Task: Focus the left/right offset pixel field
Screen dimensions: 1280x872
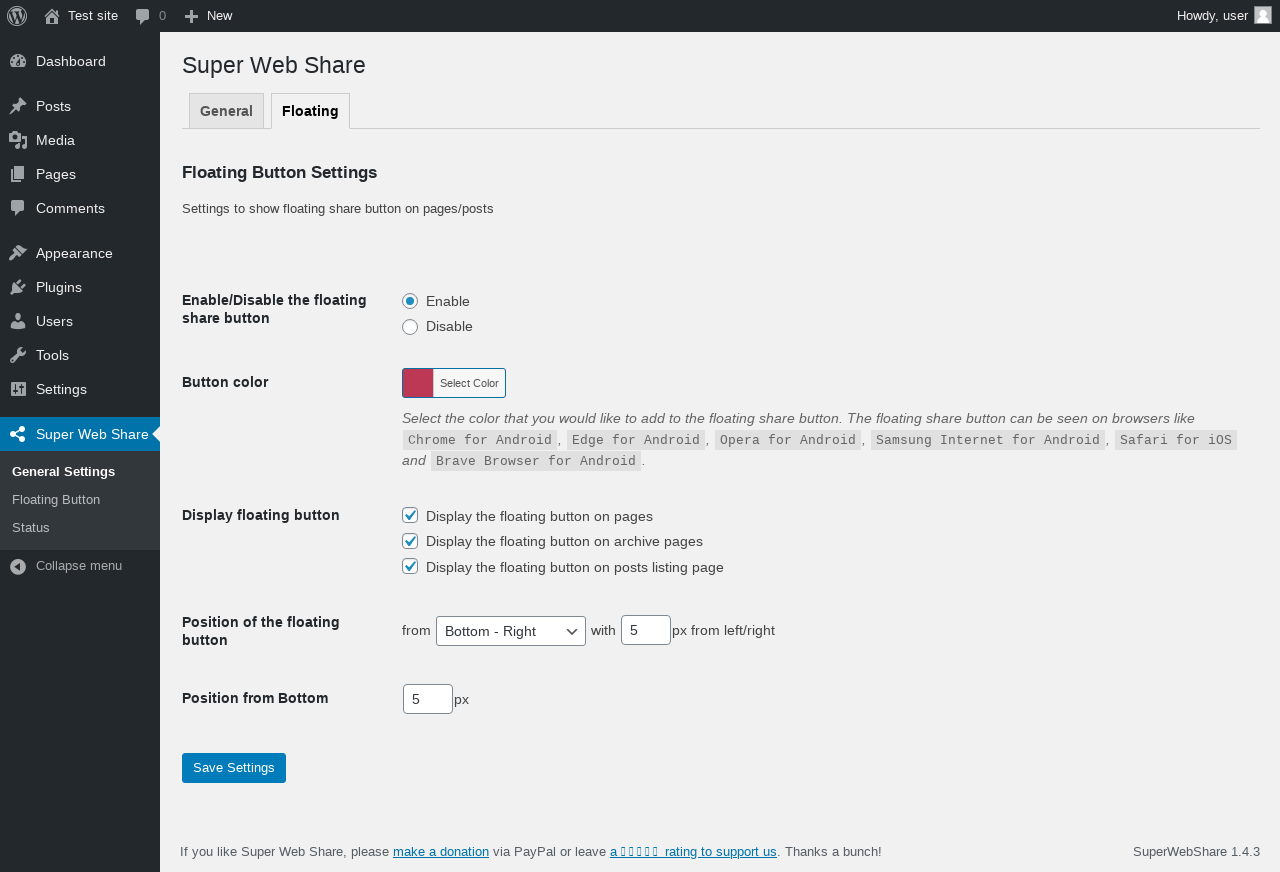Action: click(x=646, y=630)
